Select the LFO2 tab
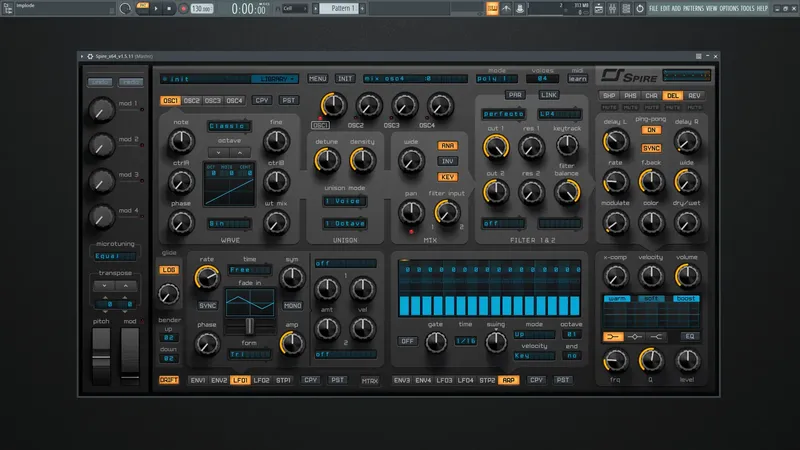The width and height of the screenshot is (800, 450). tap(262, 380)
